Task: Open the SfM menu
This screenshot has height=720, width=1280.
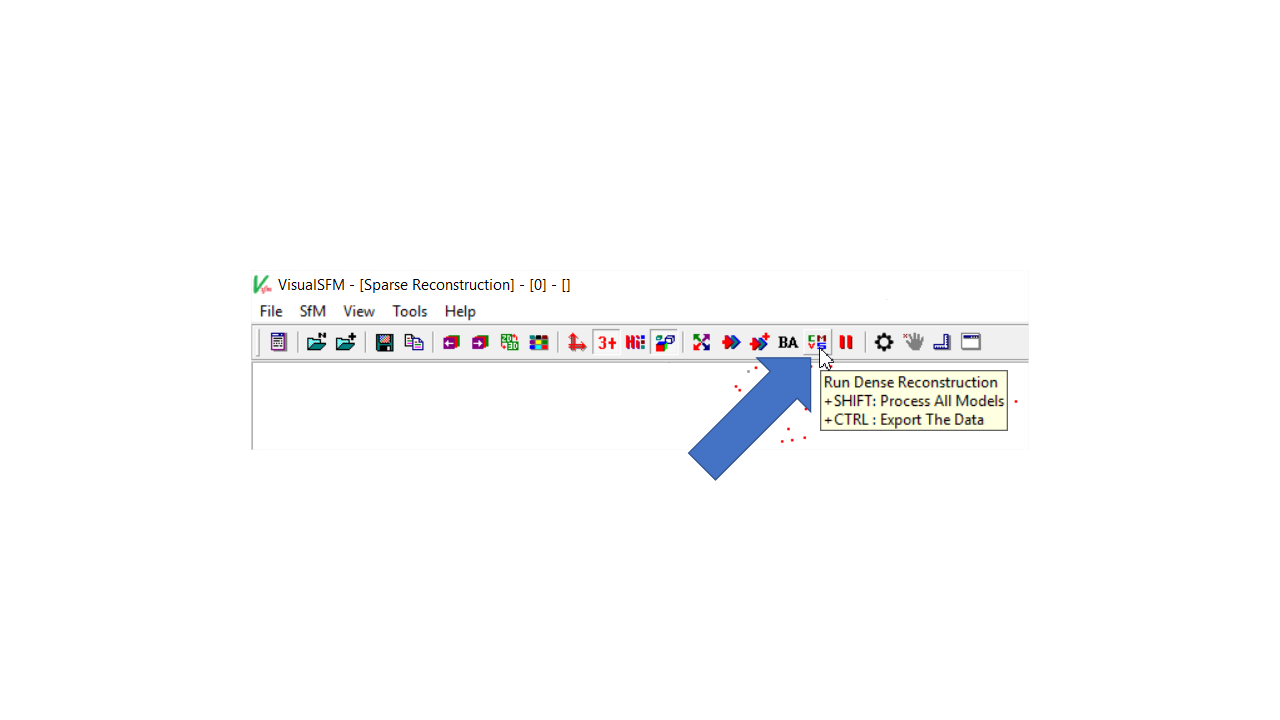Action: coord(313,311)
